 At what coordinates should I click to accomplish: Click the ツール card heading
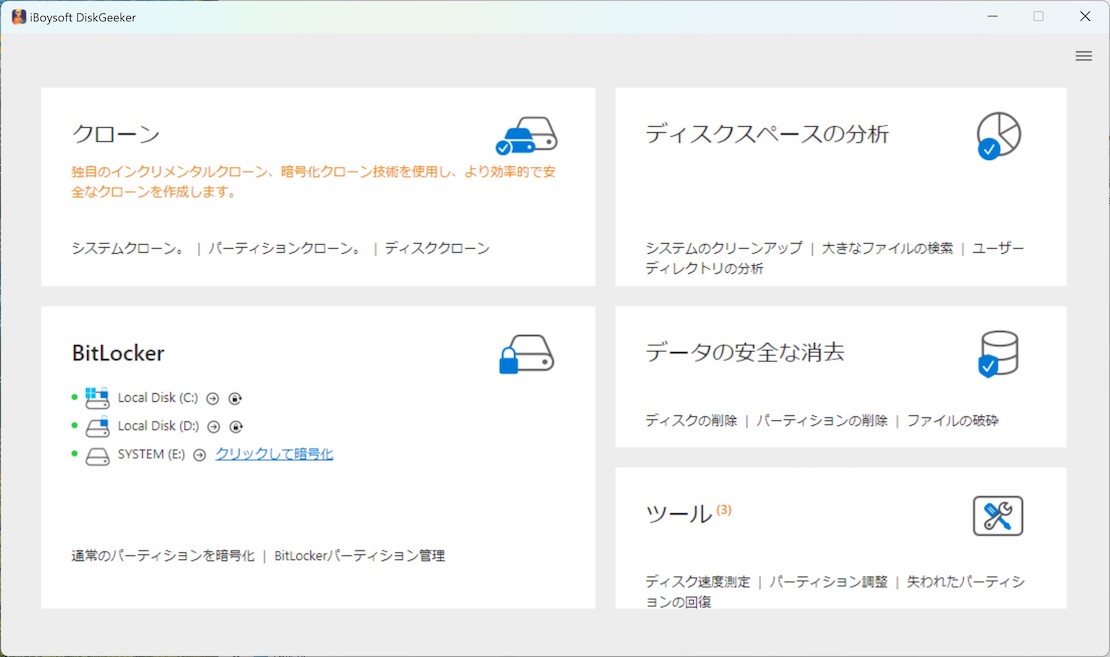[x=678, y=514]
